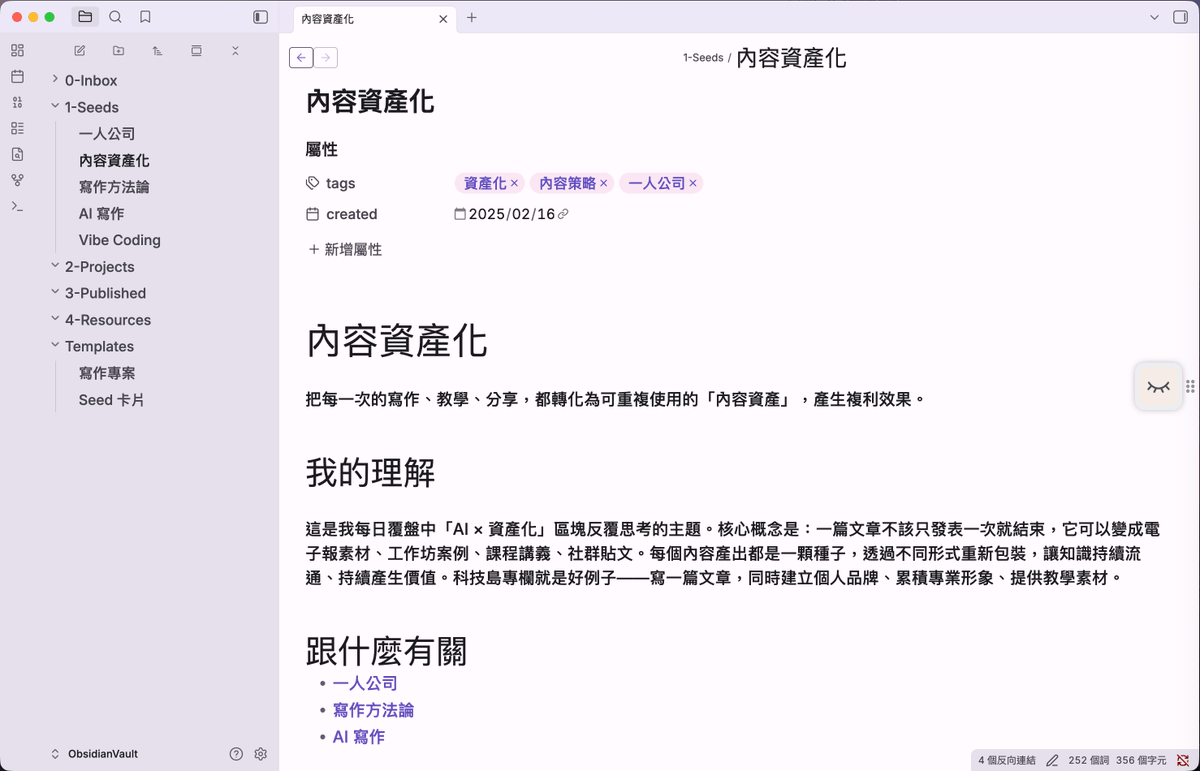This screenshot has height=771, width=1200.
Task: Click the 1-Seeds breadcrumb
Action: pos(703,58)
